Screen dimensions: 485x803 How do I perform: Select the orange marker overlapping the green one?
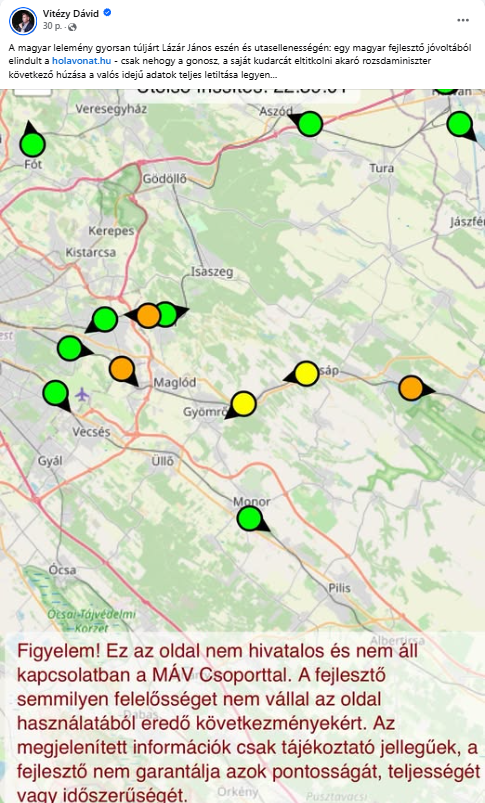pyautogui.click(x=149, y=315)
